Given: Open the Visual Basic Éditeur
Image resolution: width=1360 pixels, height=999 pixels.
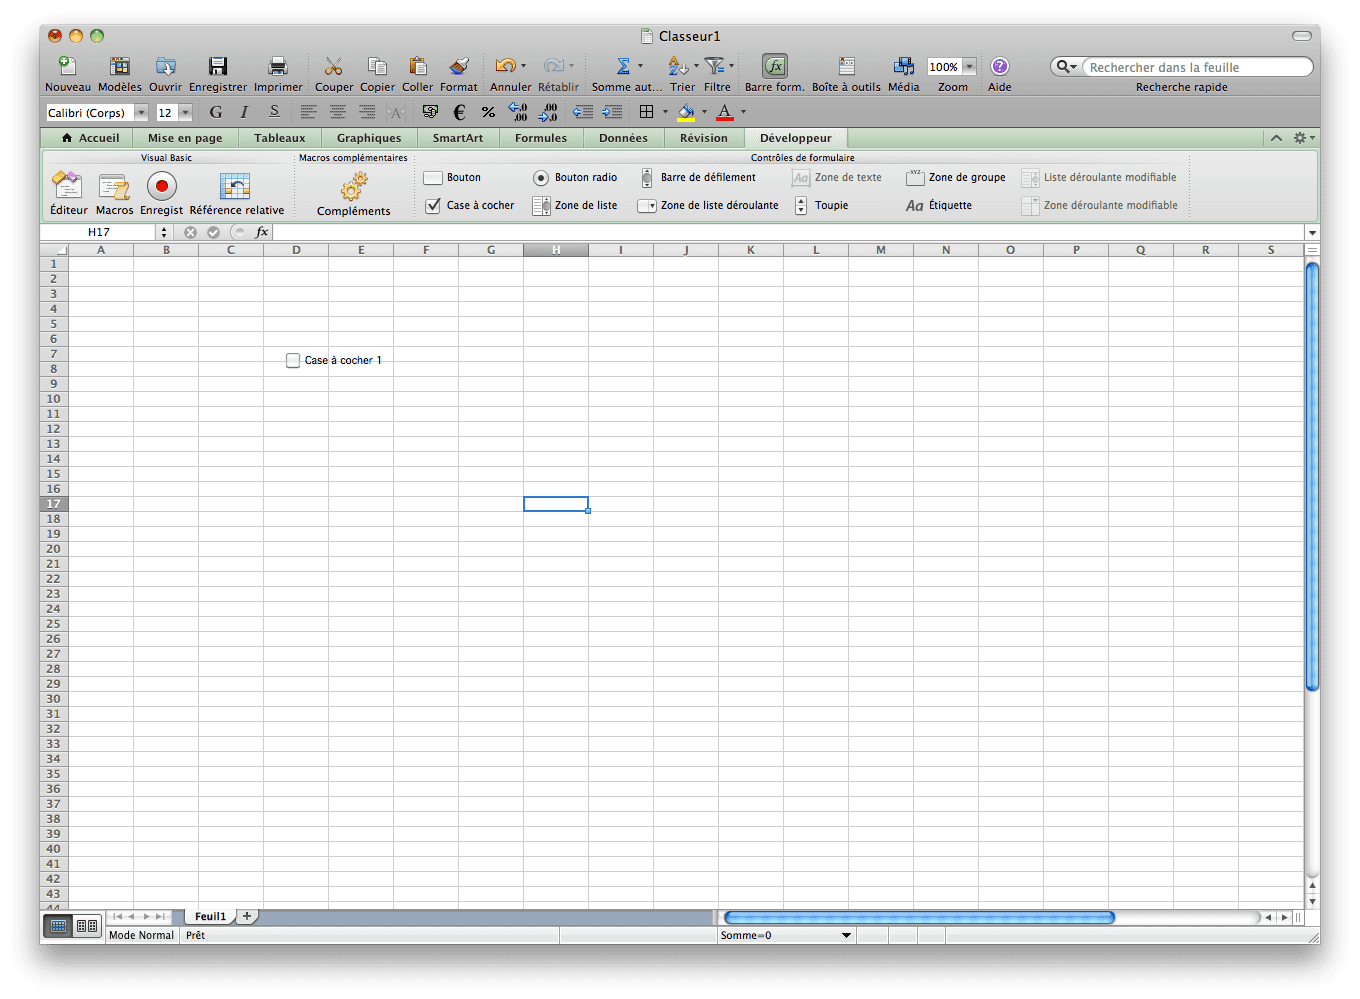Looking at the screenshot, I should point(68,187).
